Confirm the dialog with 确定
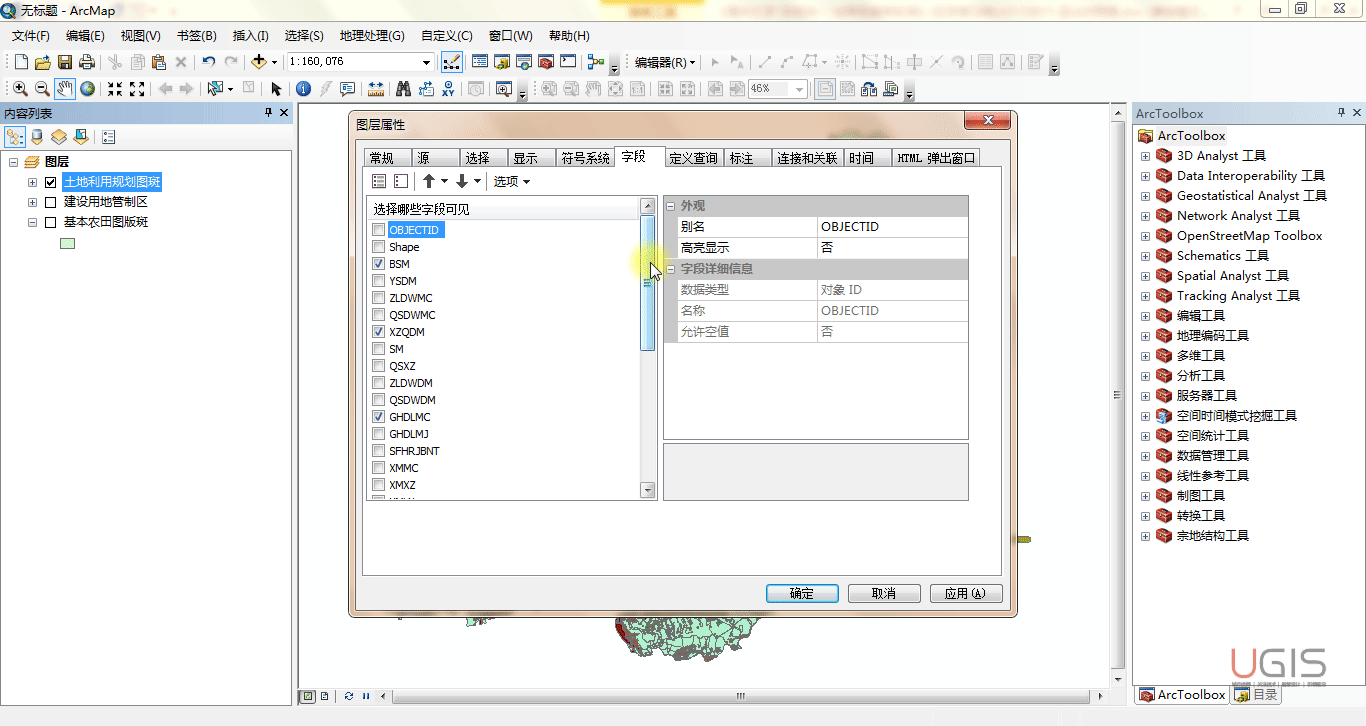 (x=802, y=593)
